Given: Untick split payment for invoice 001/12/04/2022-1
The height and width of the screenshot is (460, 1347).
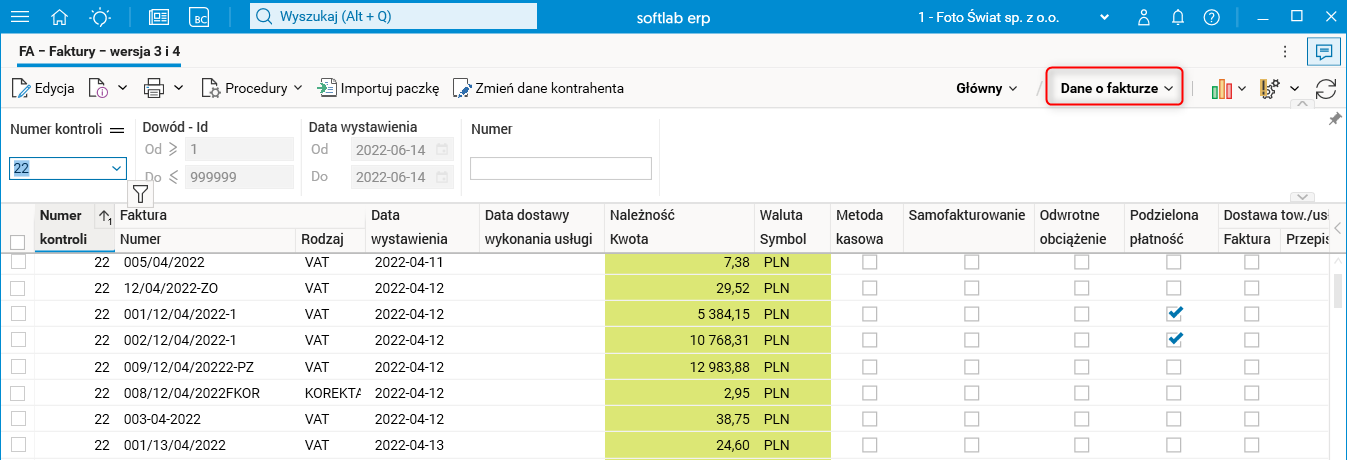Looking at the screenshot, I should pos(1174,313).
